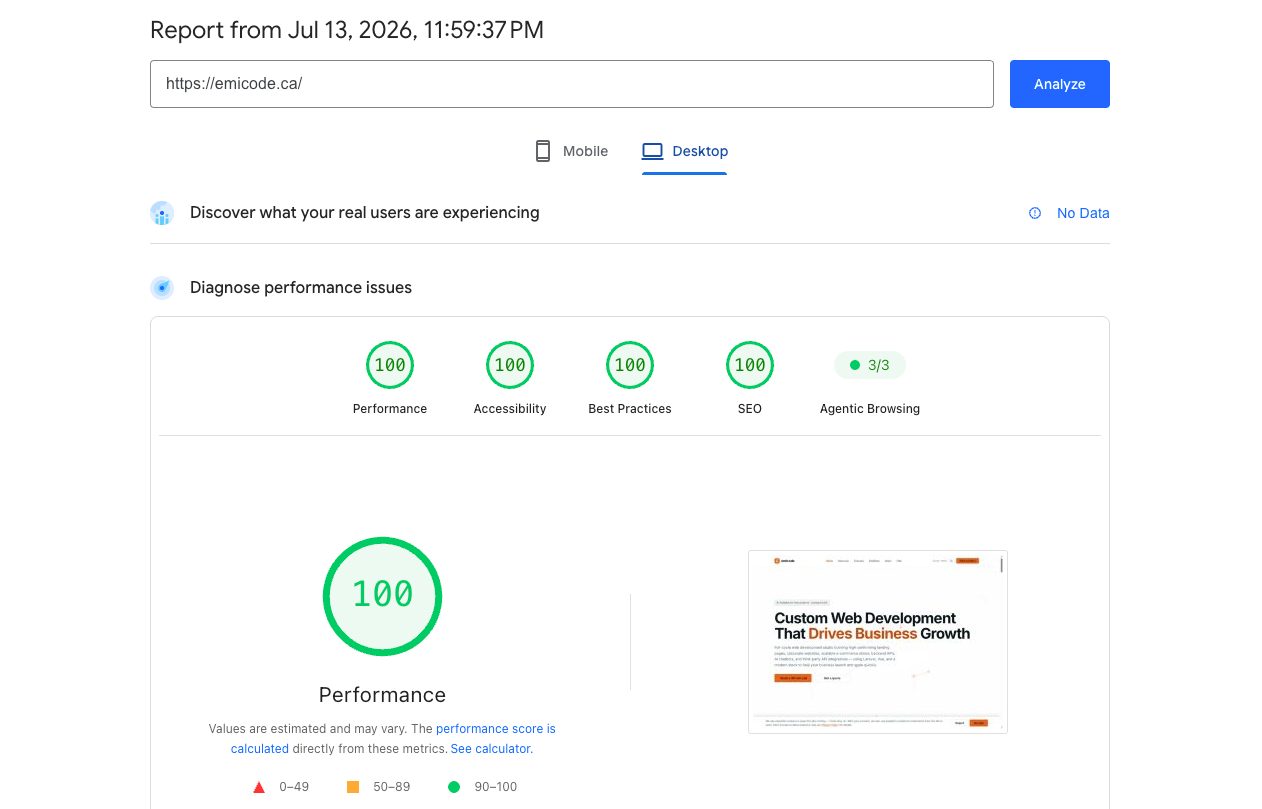Jump to the Best Practices 100 gauge
This screenshot has width=1262, height=809.
pos(630,365)
